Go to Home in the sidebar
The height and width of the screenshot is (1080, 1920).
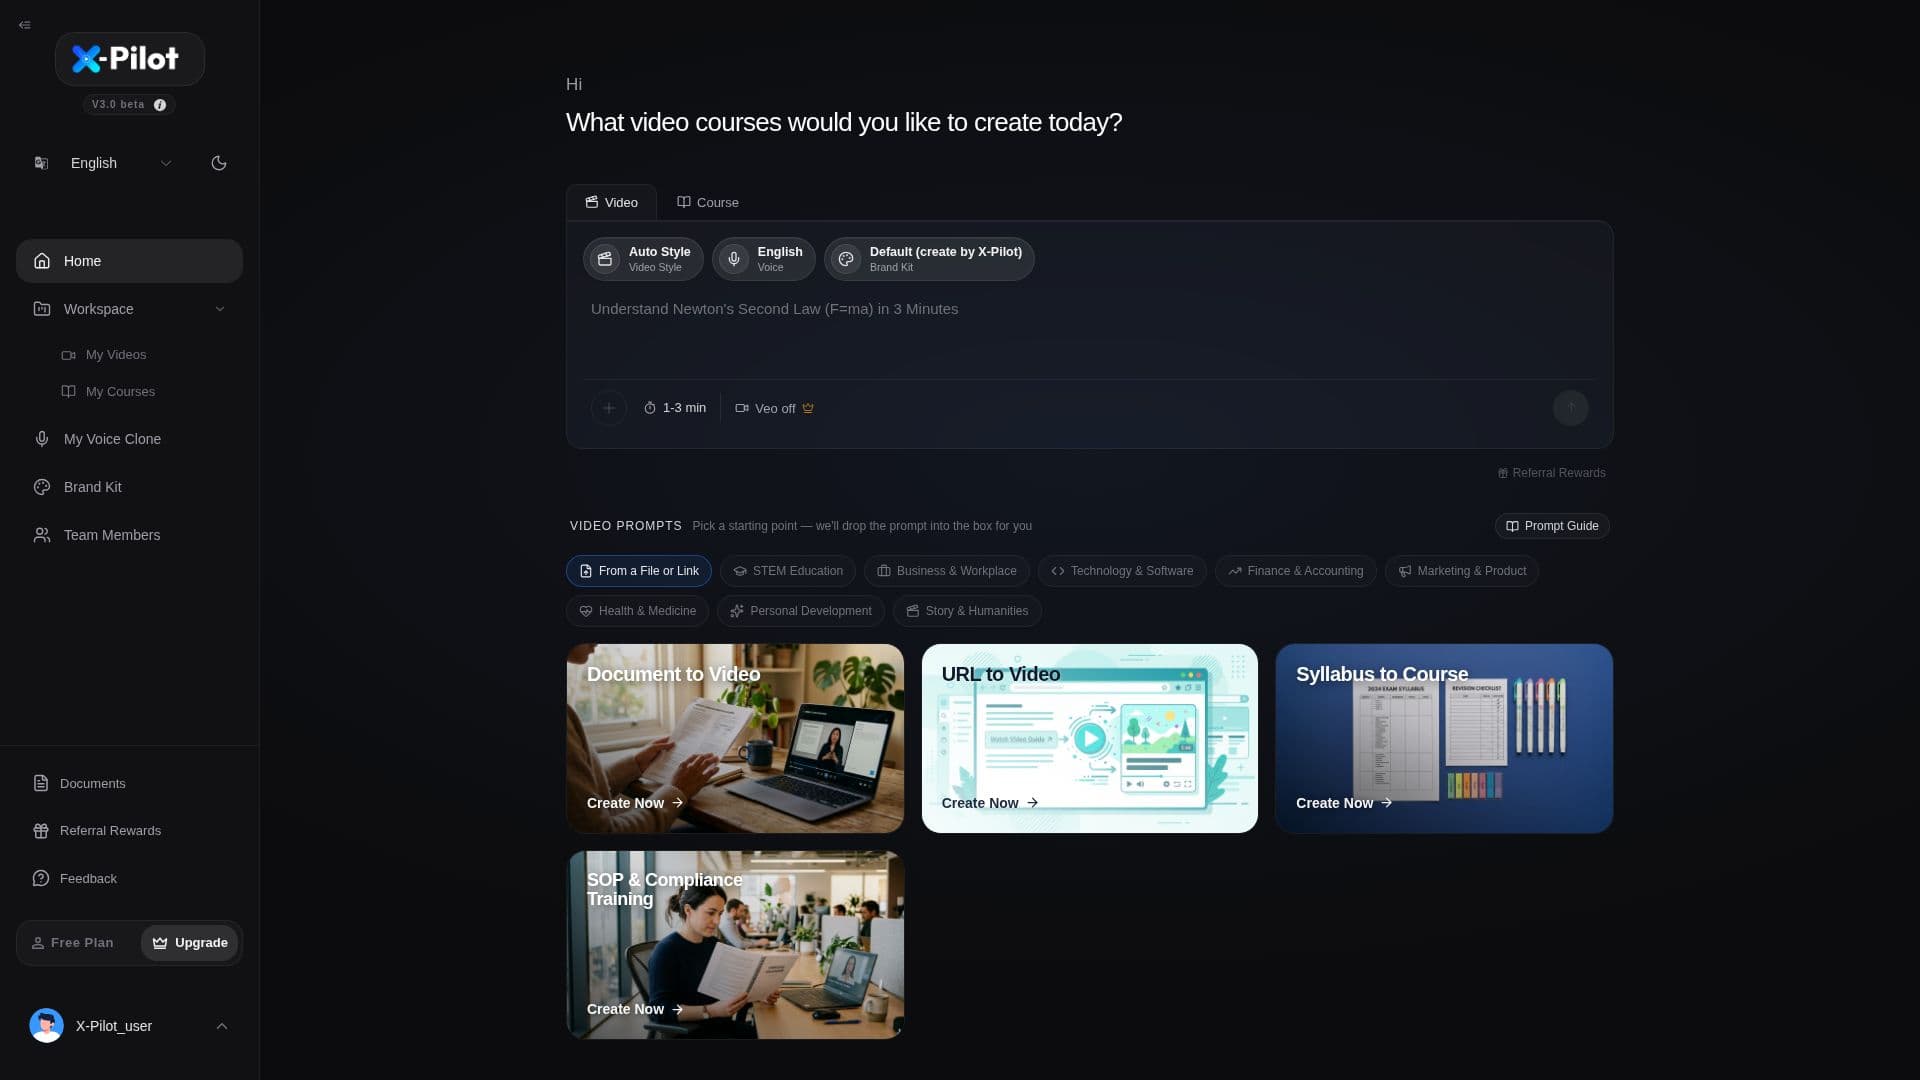tap(129, 261)
